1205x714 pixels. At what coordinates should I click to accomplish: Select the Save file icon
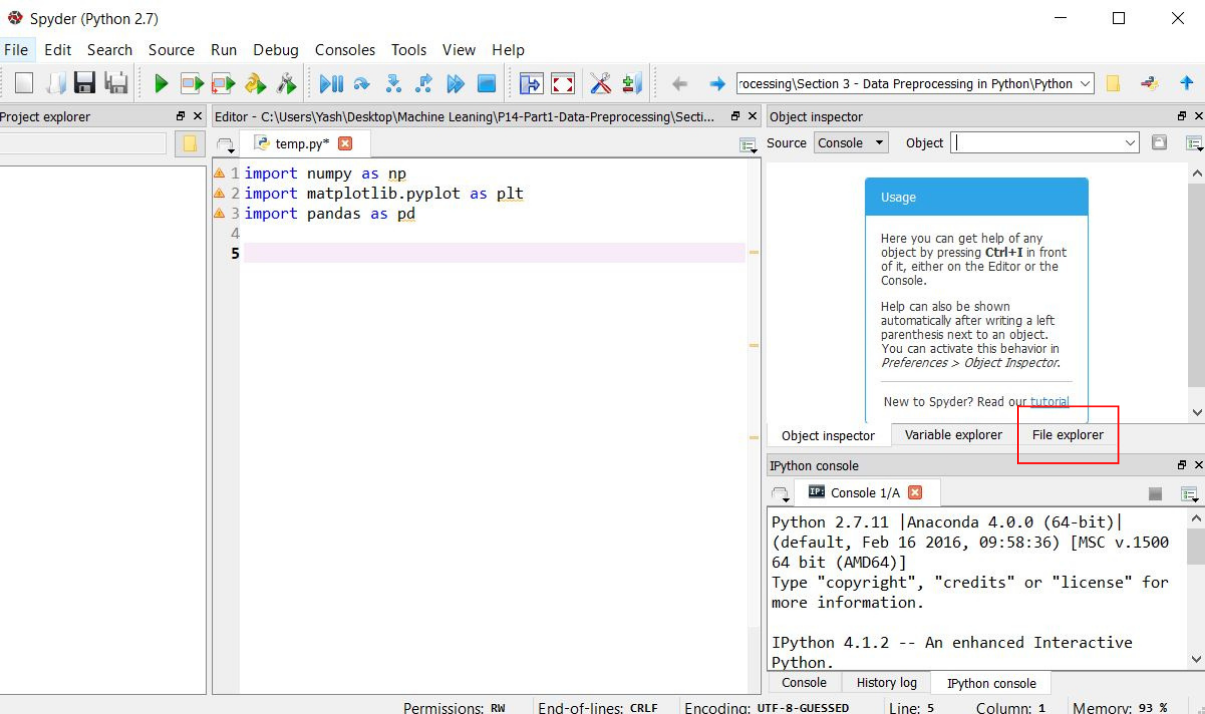coord(85,82)
